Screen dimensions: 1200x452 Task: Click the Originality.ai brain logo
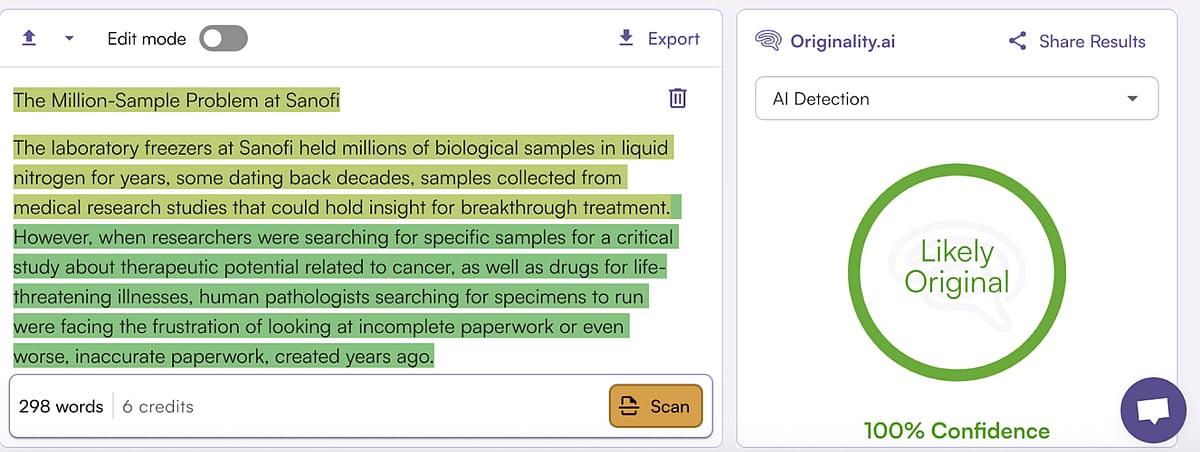(x=768, y=41)
